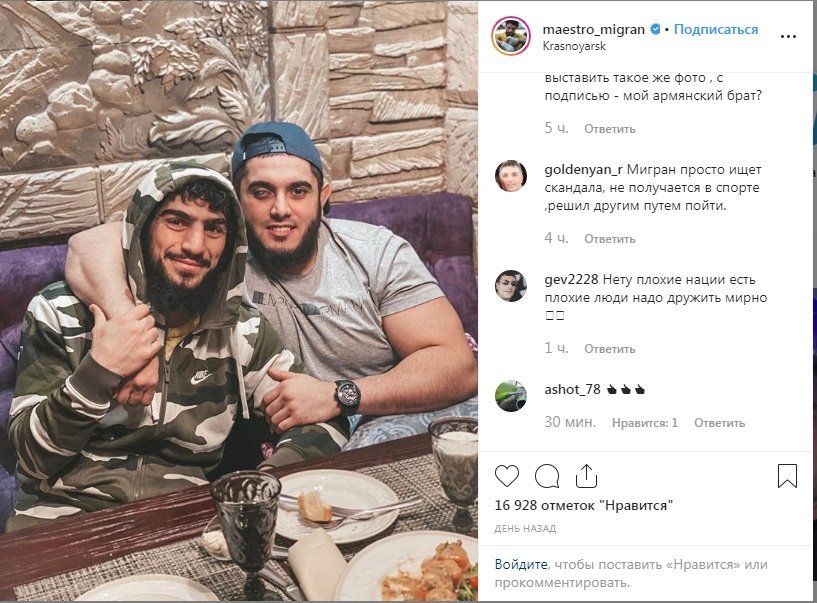The height and width of the screenshot is (603, 817).
Task: Follow the account via Подписаться
Action: tap(716, 29)
